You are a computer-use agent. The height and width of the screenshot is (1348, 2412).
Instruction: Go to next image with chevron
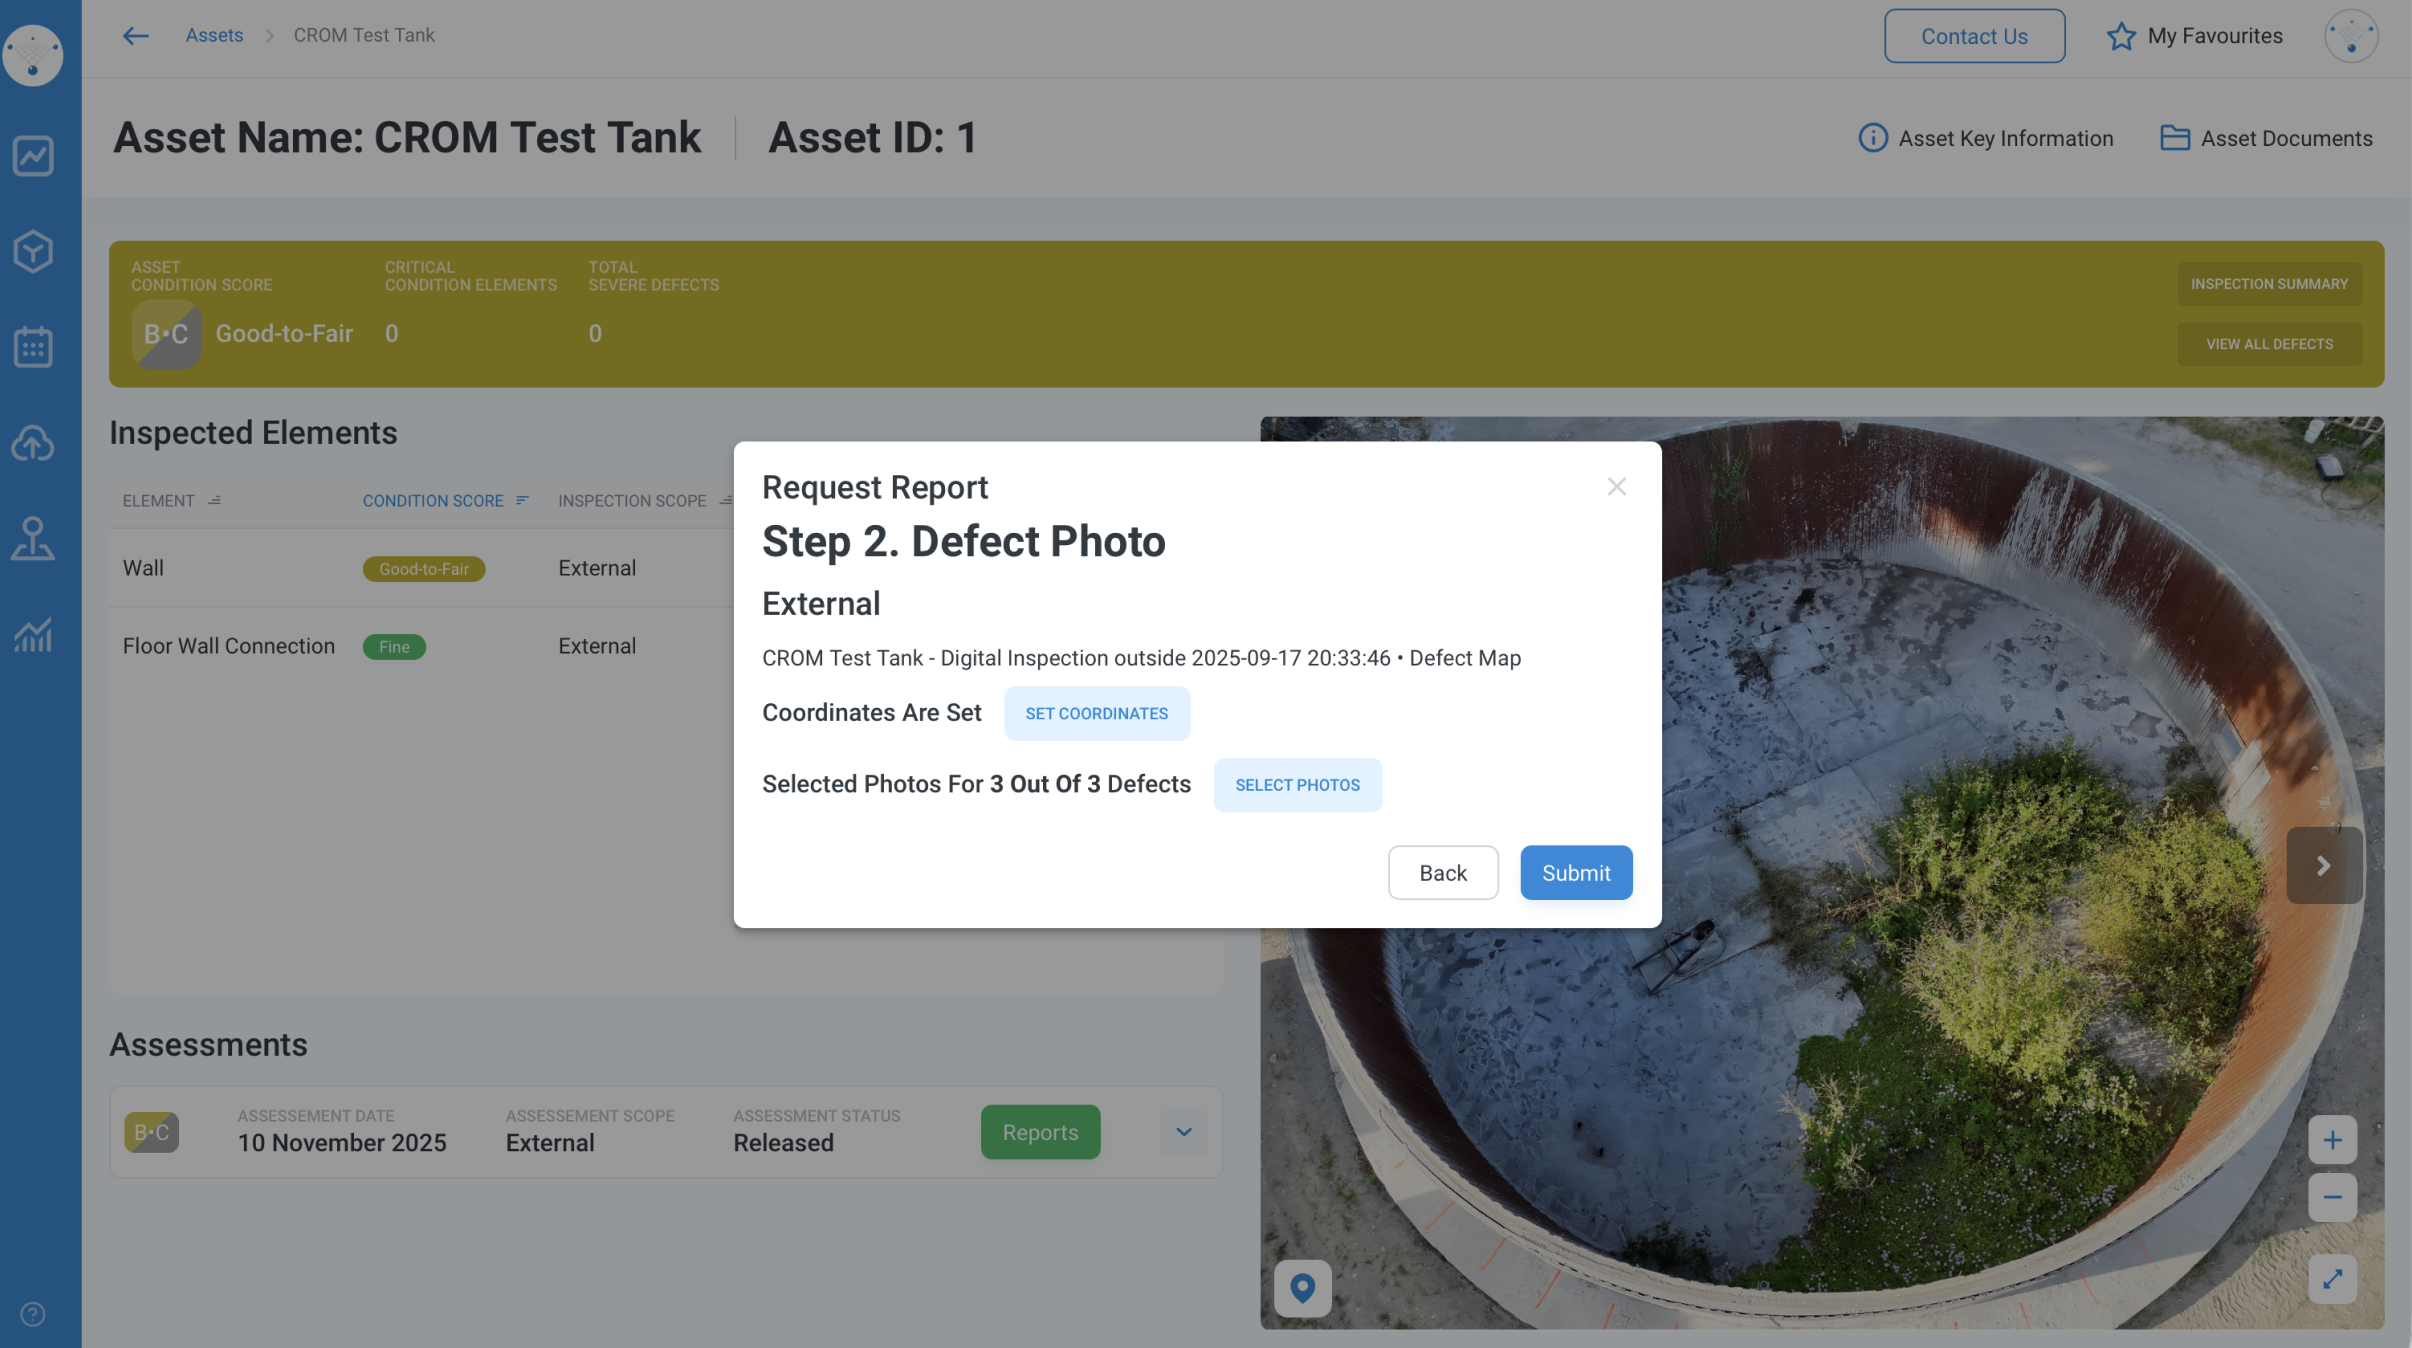point(2324,866)
